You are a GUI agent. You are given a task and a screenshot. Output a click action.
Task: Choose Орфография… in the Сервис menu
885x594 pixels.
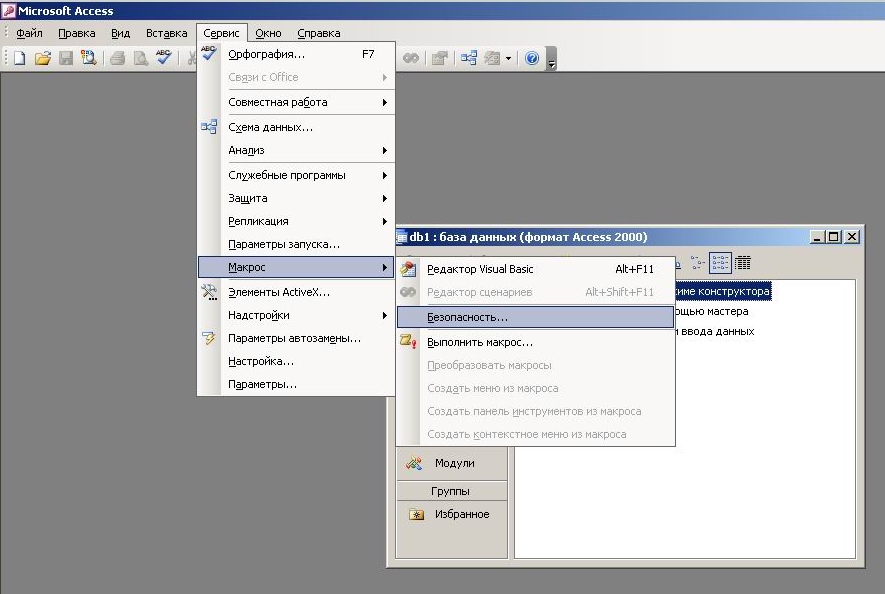coord(296,54)
